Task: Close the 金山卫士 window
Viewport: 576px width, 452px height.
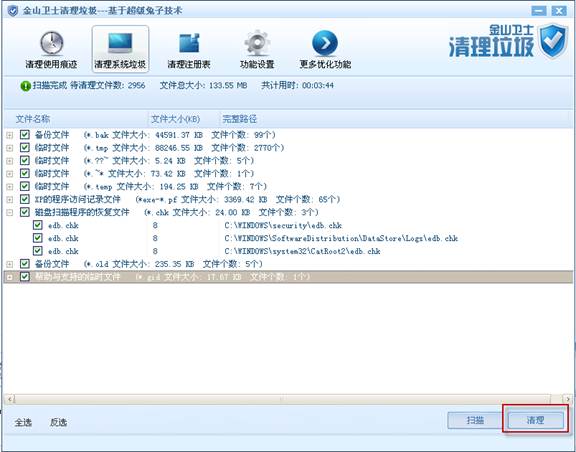Action: [x=559, y=11]
